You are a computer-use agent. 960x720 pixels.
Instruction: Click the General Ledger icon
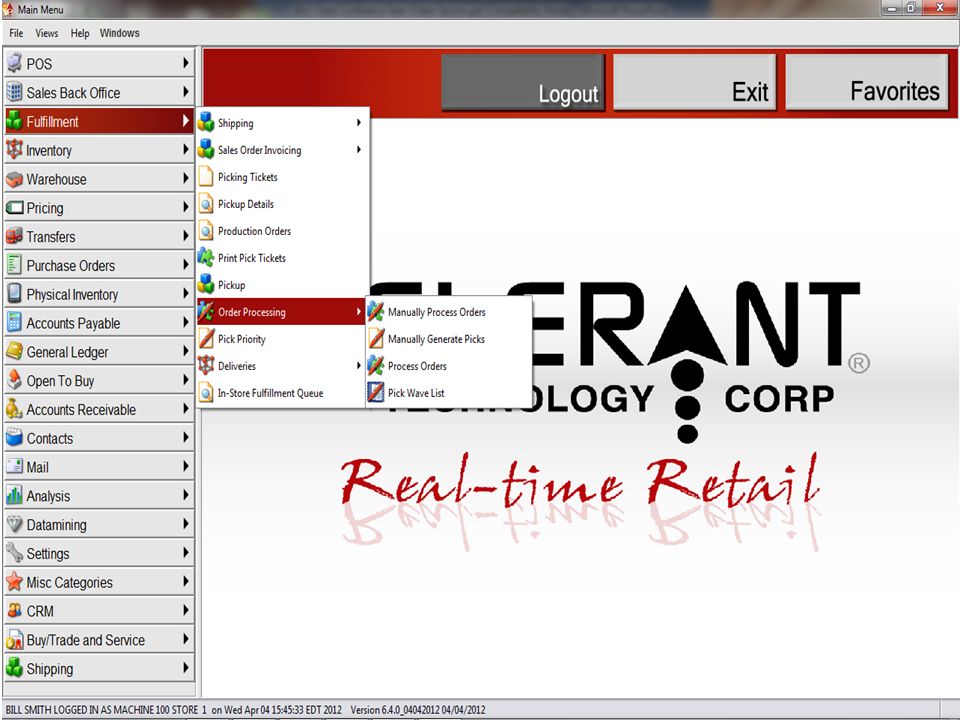pyautogui.click(x=14, y=351)
